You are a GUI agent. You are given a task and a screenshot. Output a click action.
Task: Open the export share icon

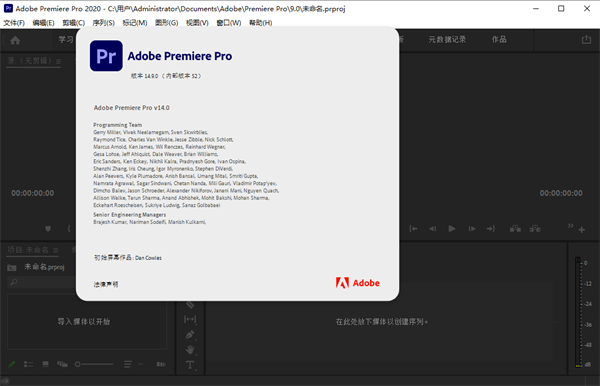coord(586,39)
